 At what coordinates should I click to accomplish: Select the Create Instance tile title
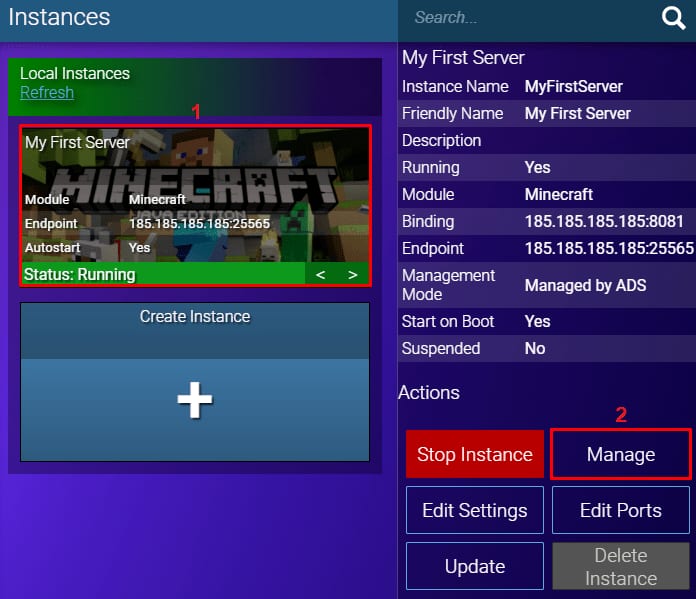pyautogui.click(x=195, y=317)
